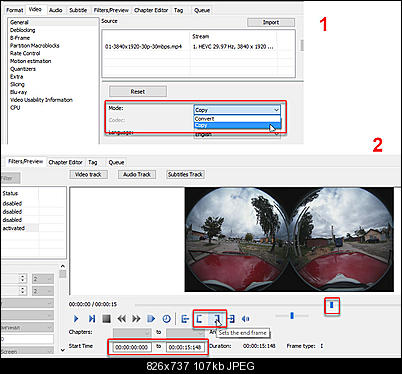The height and width of the screenshot is (374, 402).
Task: Select Queue tab in bottom window
Action: [116, 162]
